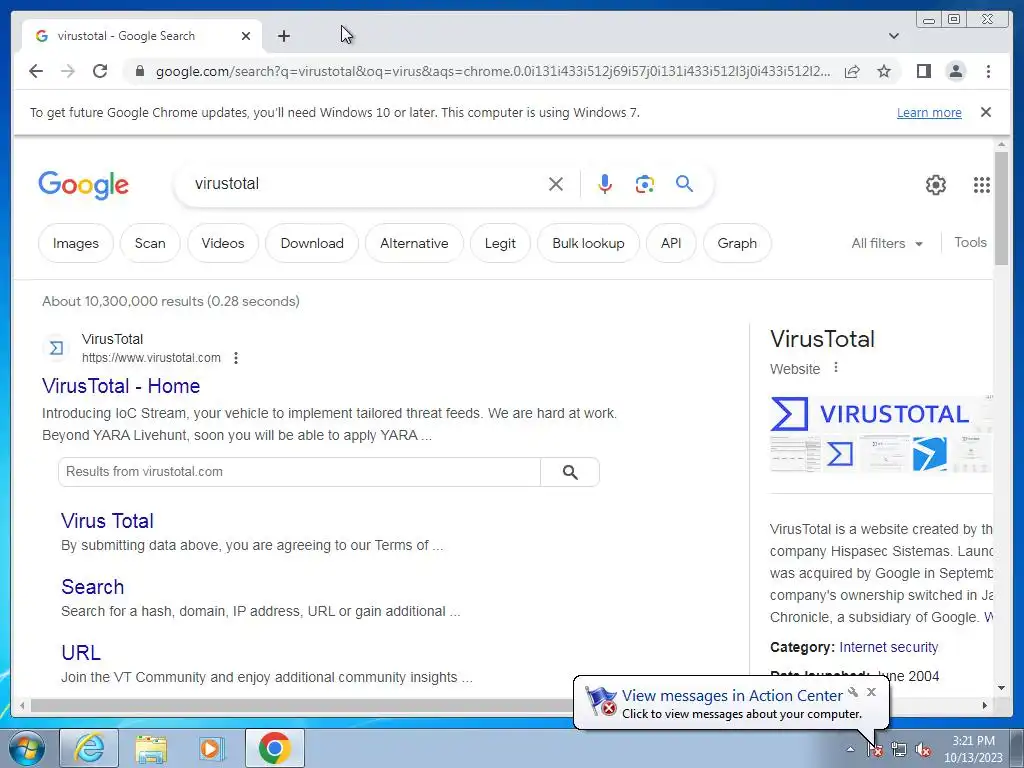Select the Legit filter chip
The width and height of the screenshot is (1024, 768).
tap(500, 243)
